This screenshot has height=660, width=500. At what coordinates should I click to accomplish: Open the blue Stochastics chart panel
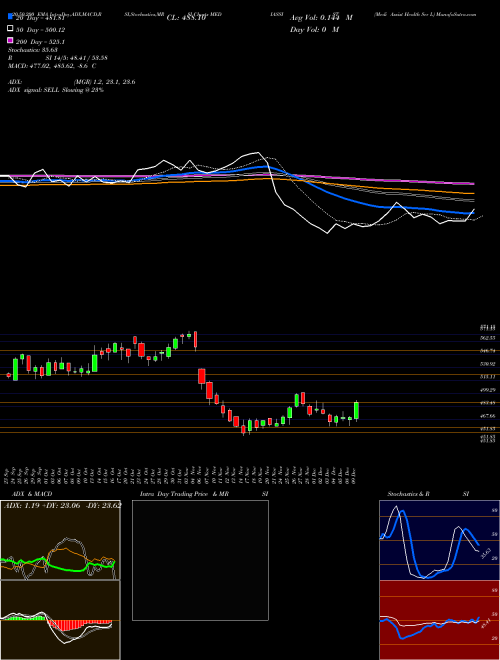click(x=439, y=540)
